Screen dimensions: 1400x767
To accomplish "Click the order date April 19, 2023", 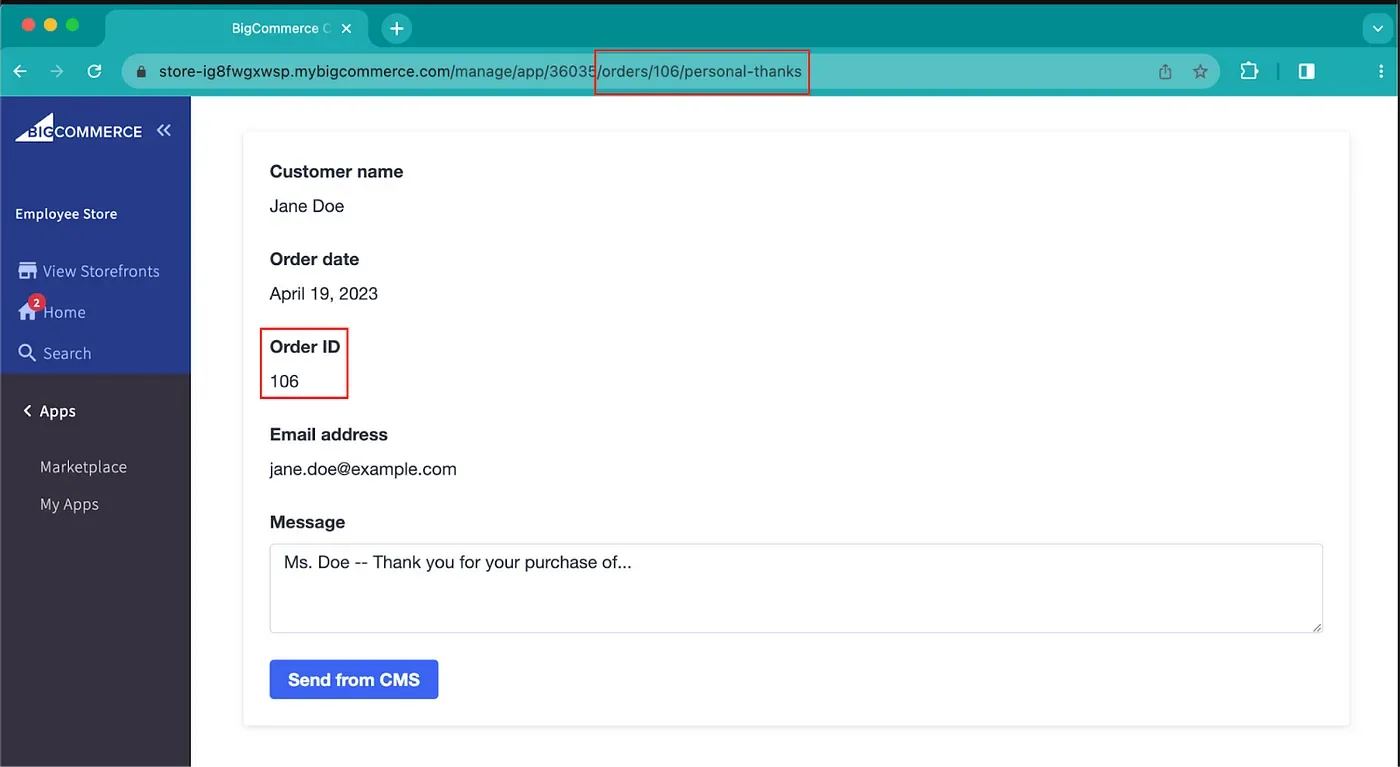I will click(x=324, y=294).
